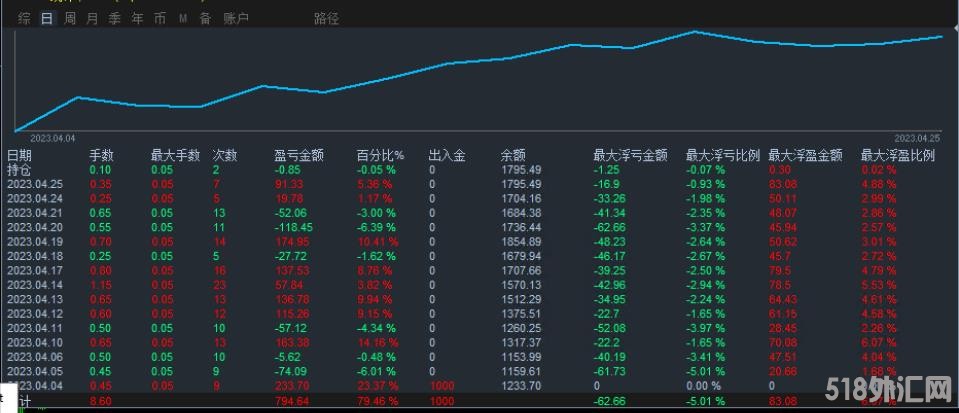This screenshot has width=959, height=413.
Task: Switch to the 周 weekly tab
Action: click(70, 18)
